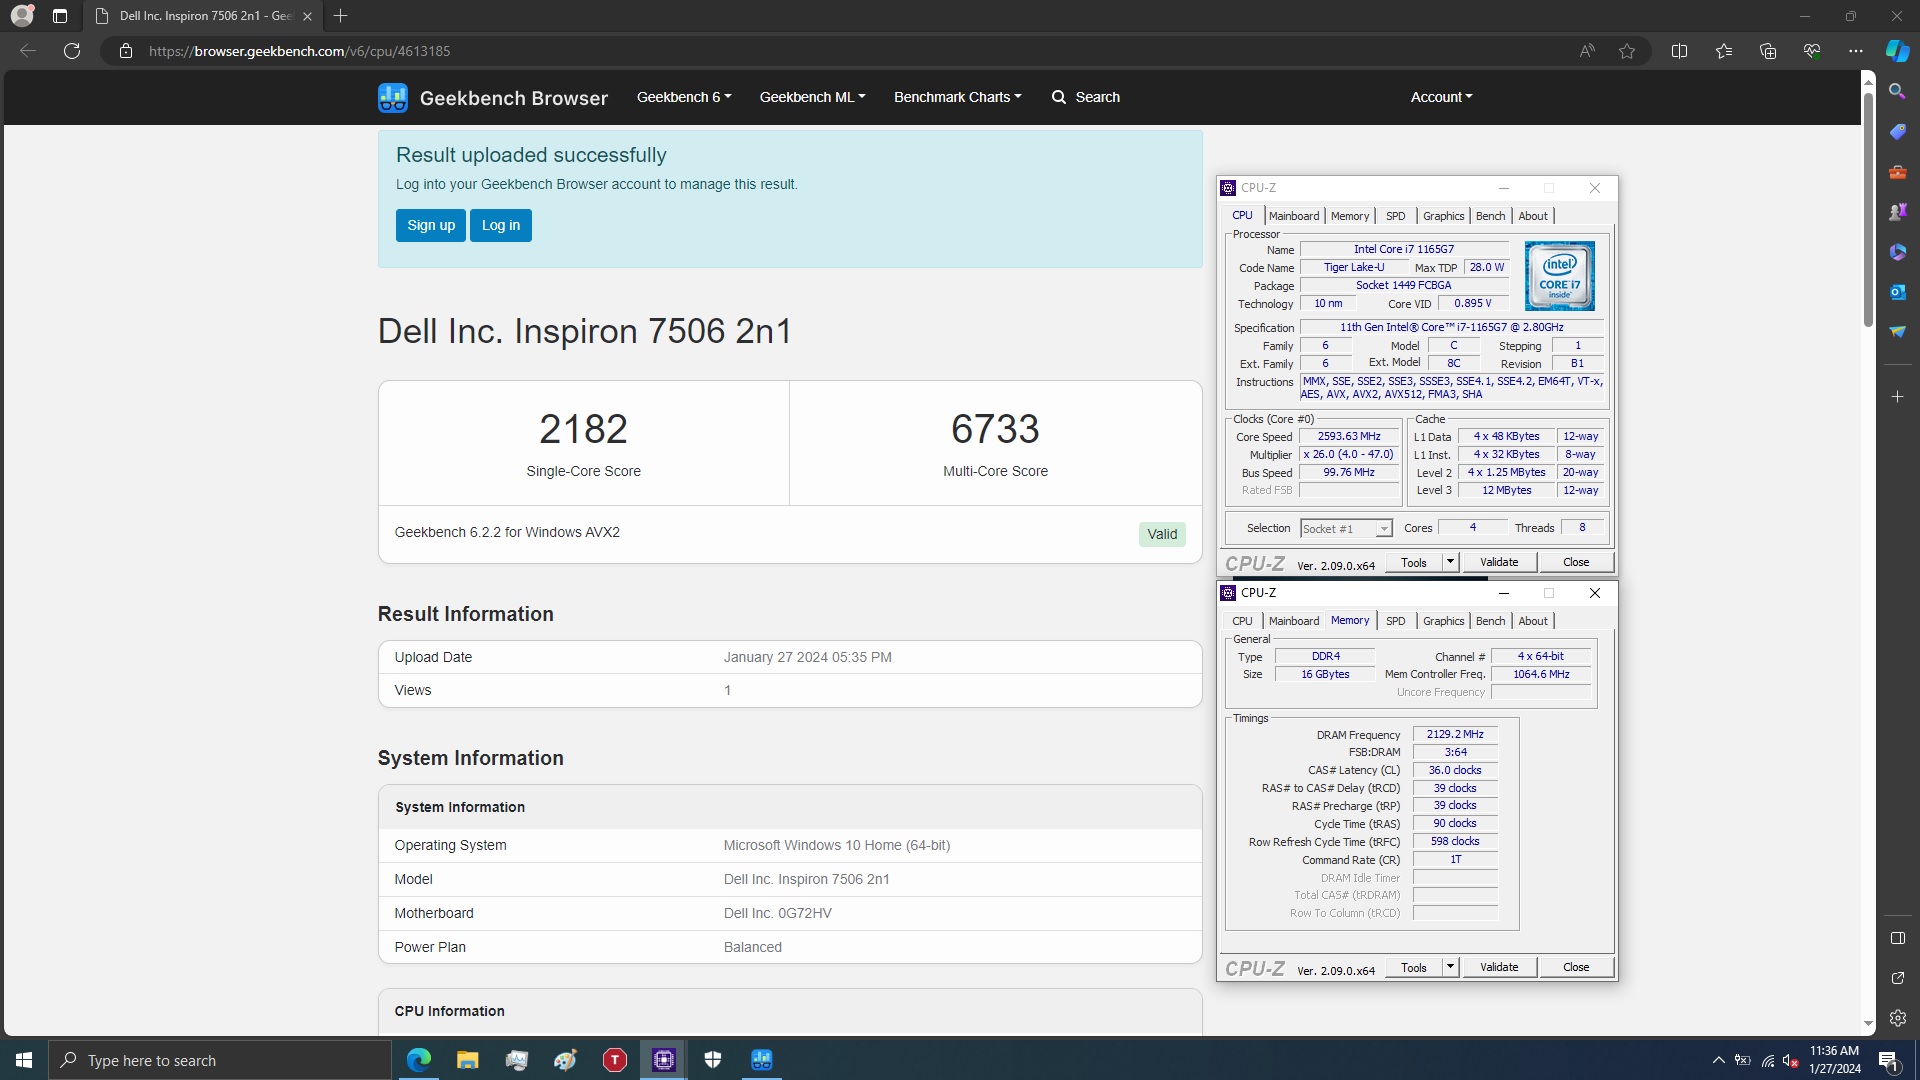Viewport: 1920px width, 1080px height.
Task: Click Close button in lower CPU-Z window
Action: tap(1576, 967)
